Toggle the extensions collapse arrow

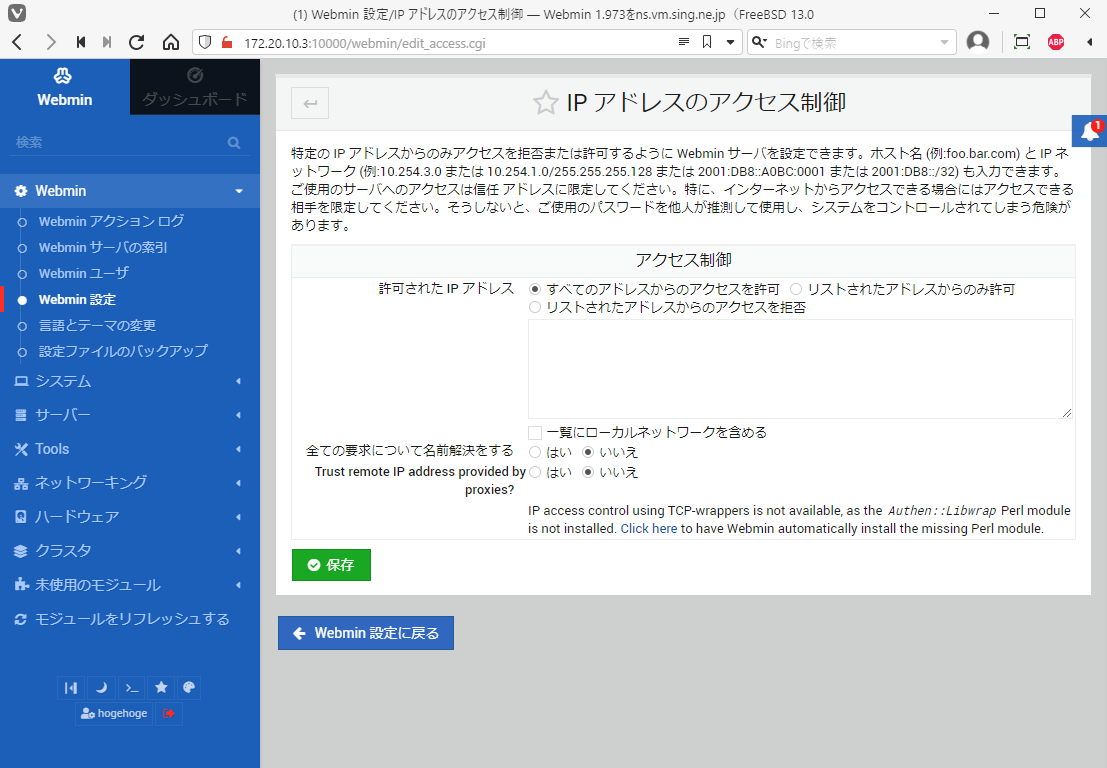[1089, 42]
